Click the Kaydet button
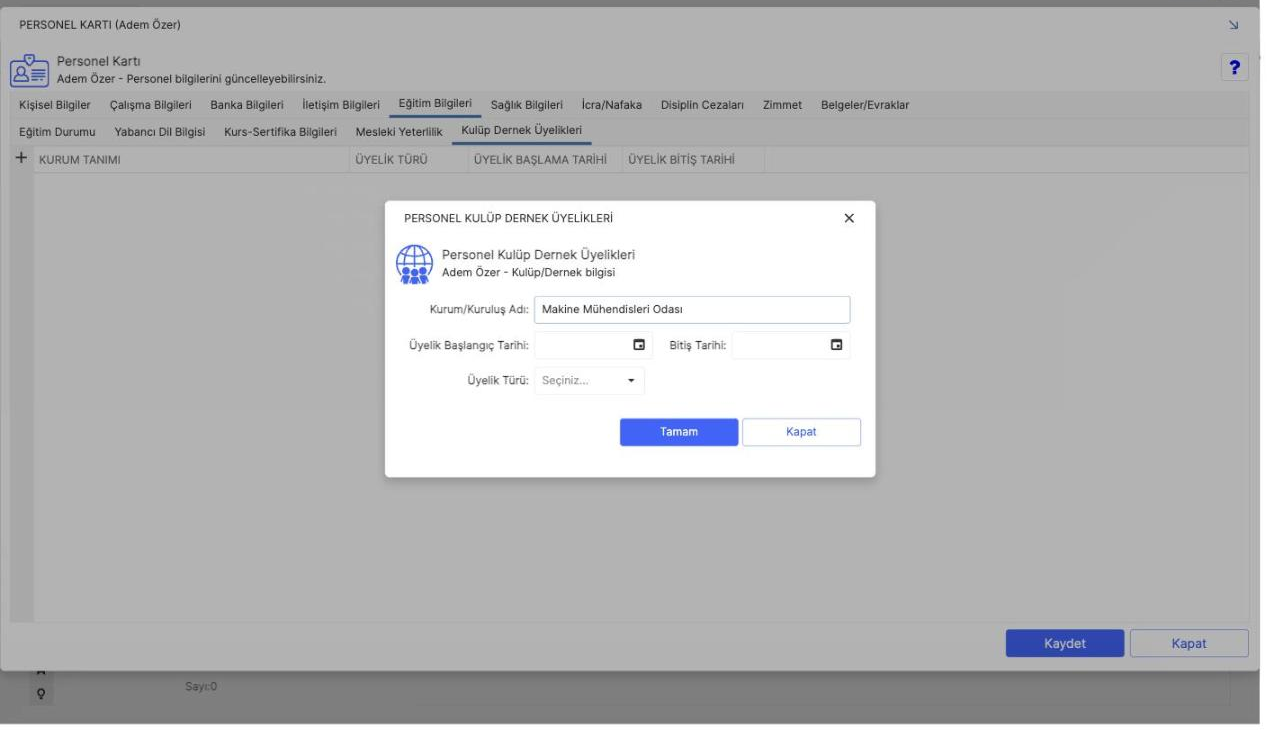 1065,643
